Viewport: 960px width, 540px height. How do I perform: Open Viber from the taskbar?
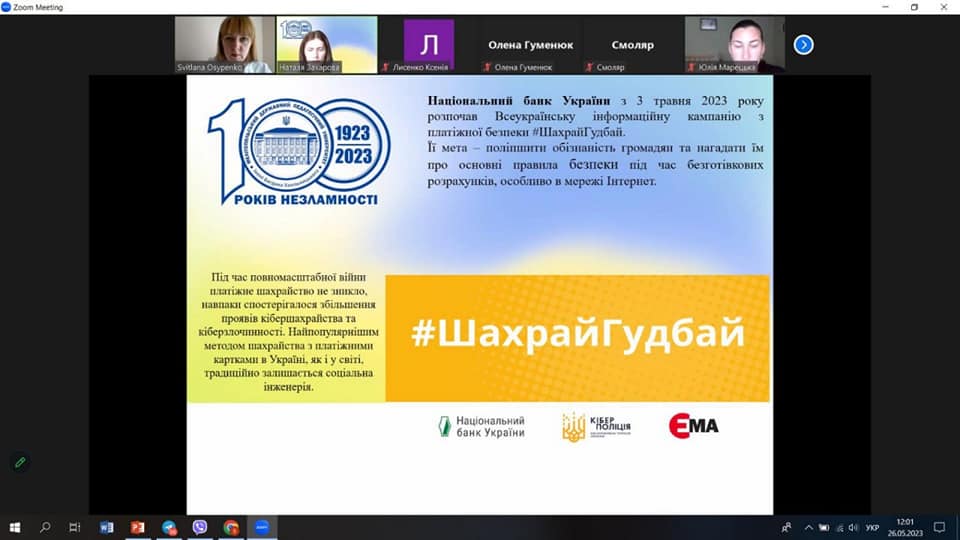pos(200,527)
